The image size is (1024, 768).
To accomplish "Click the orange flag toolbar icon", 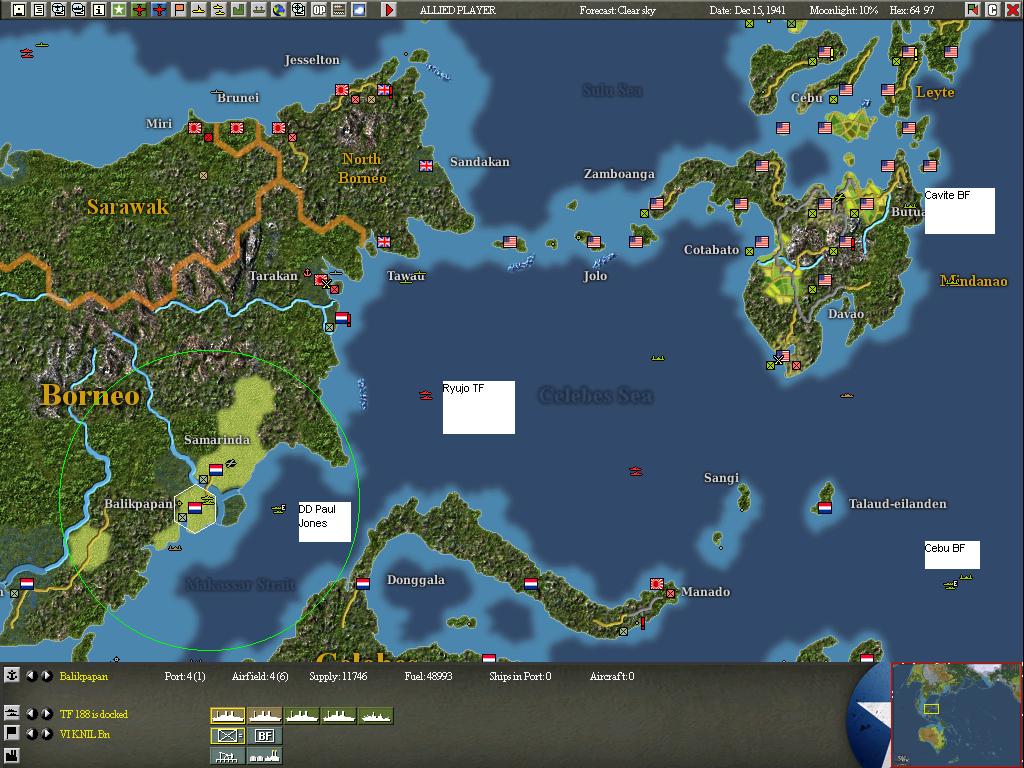I will click(x=179, y=10).
